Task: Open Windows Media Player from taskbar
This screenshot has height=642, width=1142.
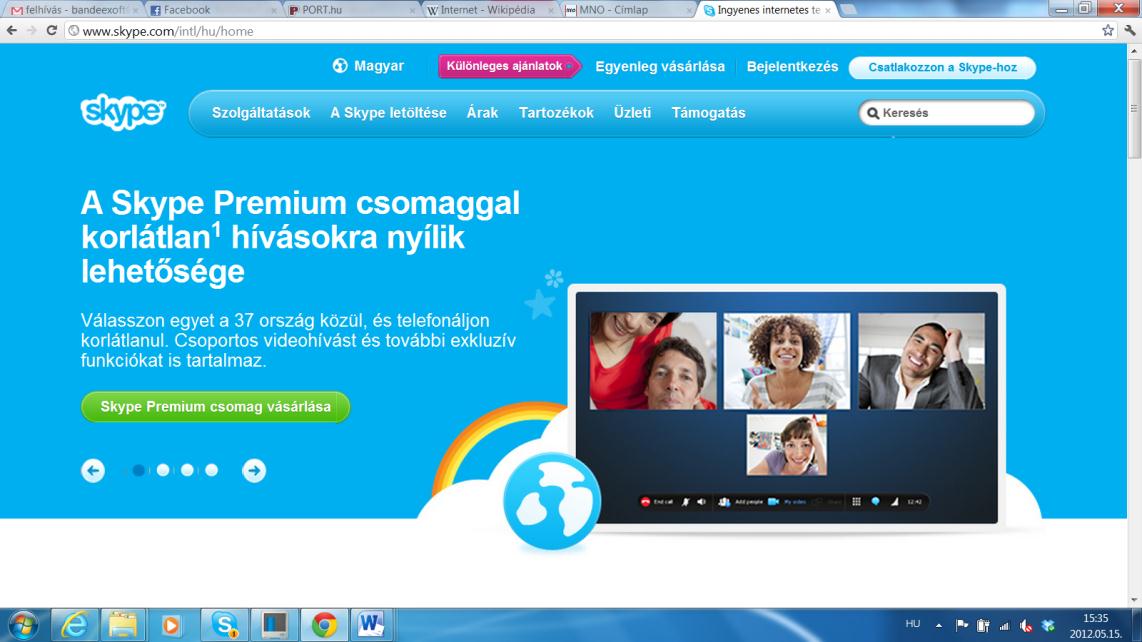Action: [x=170, y=625]
